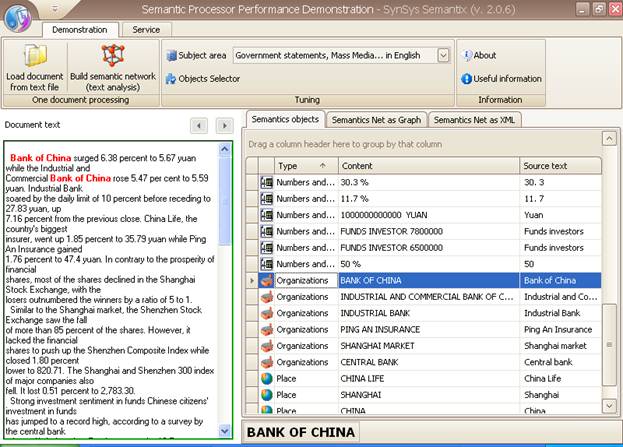This screenshot has width=623, height=447.
Task: Open the quick access toolbar dropdown arrow
Action: point(55,8)
